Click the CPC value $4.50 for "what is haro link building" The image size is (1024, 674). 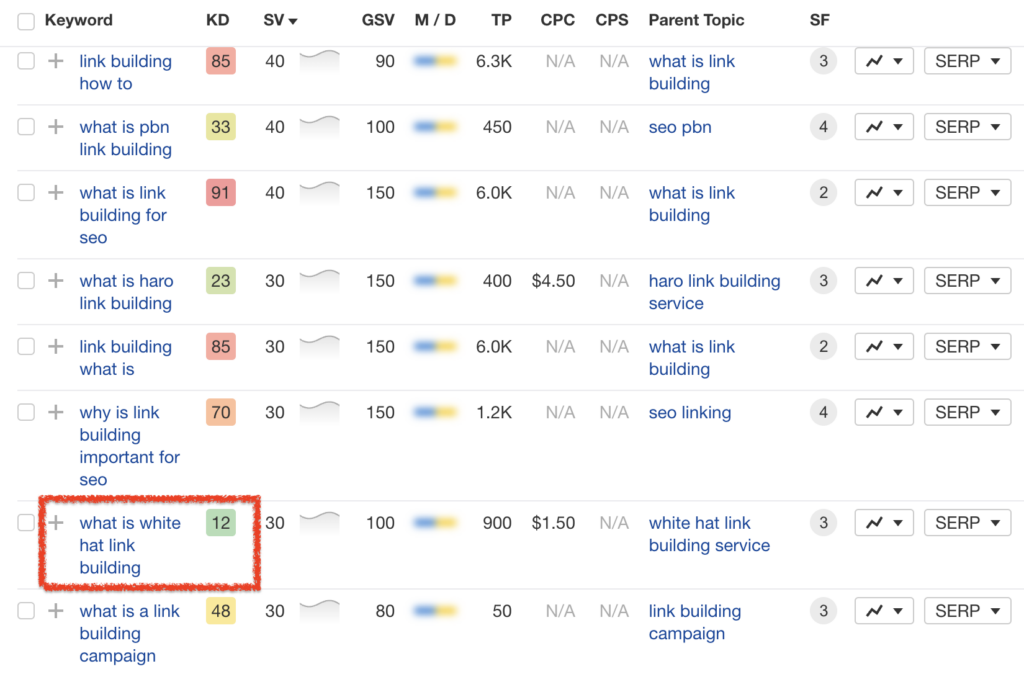pyautogui.click(x=553, y=281)
